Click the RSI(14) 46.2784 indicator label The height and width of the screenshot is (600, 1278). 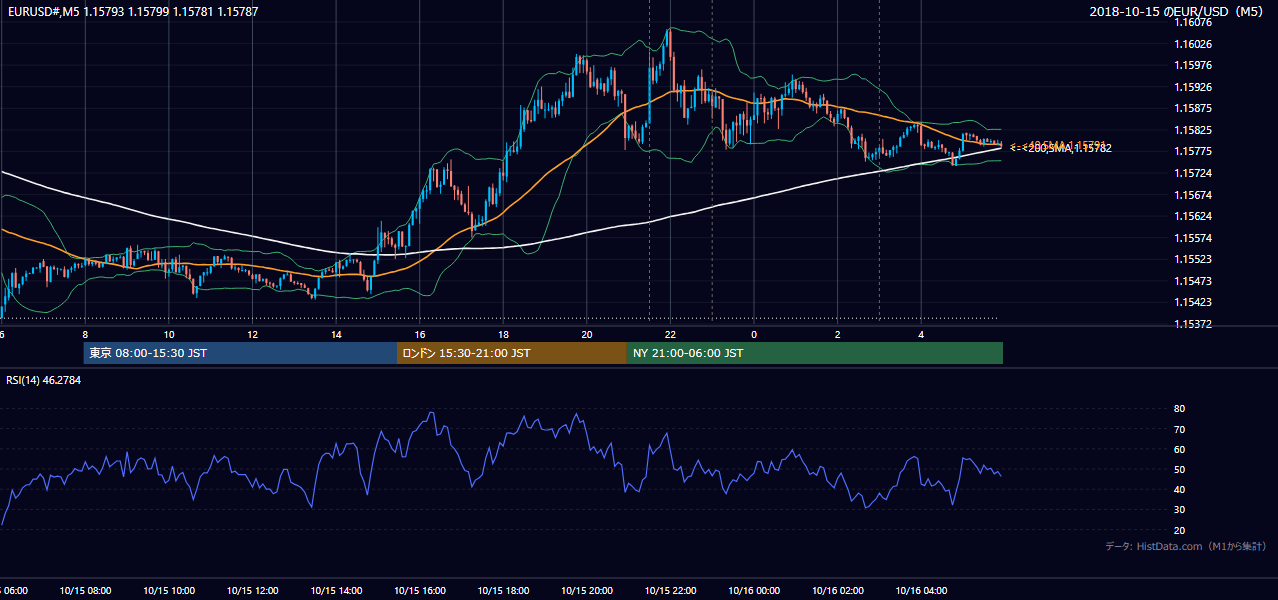pyautogui.click(x=44, y=380)
